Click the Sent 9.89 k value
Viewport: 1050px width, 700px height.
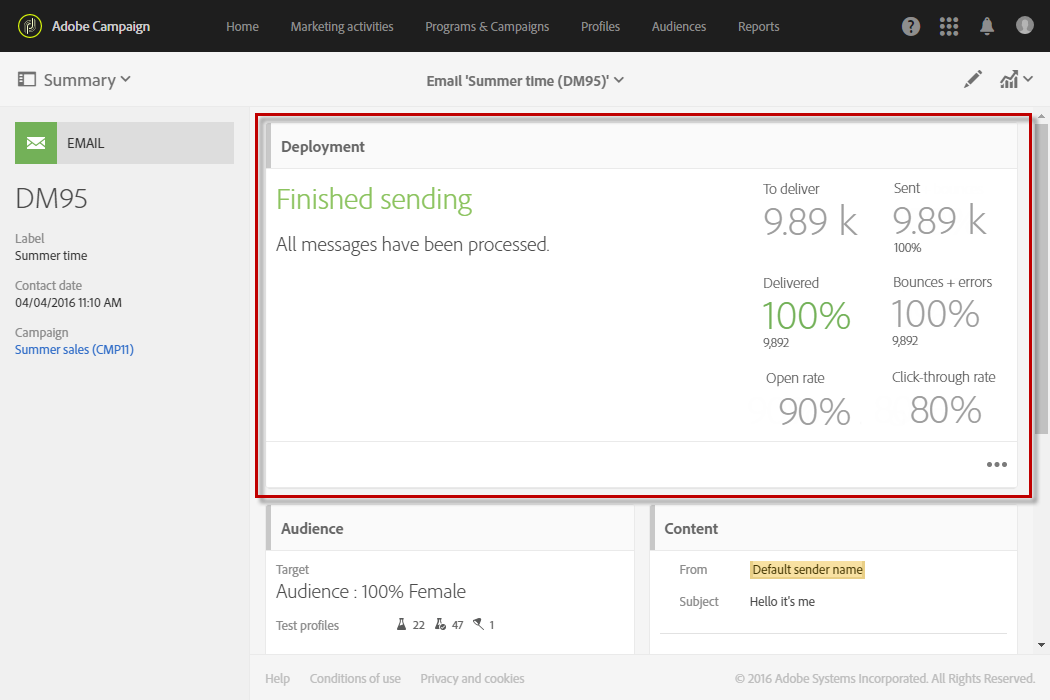tap(940, 220)
